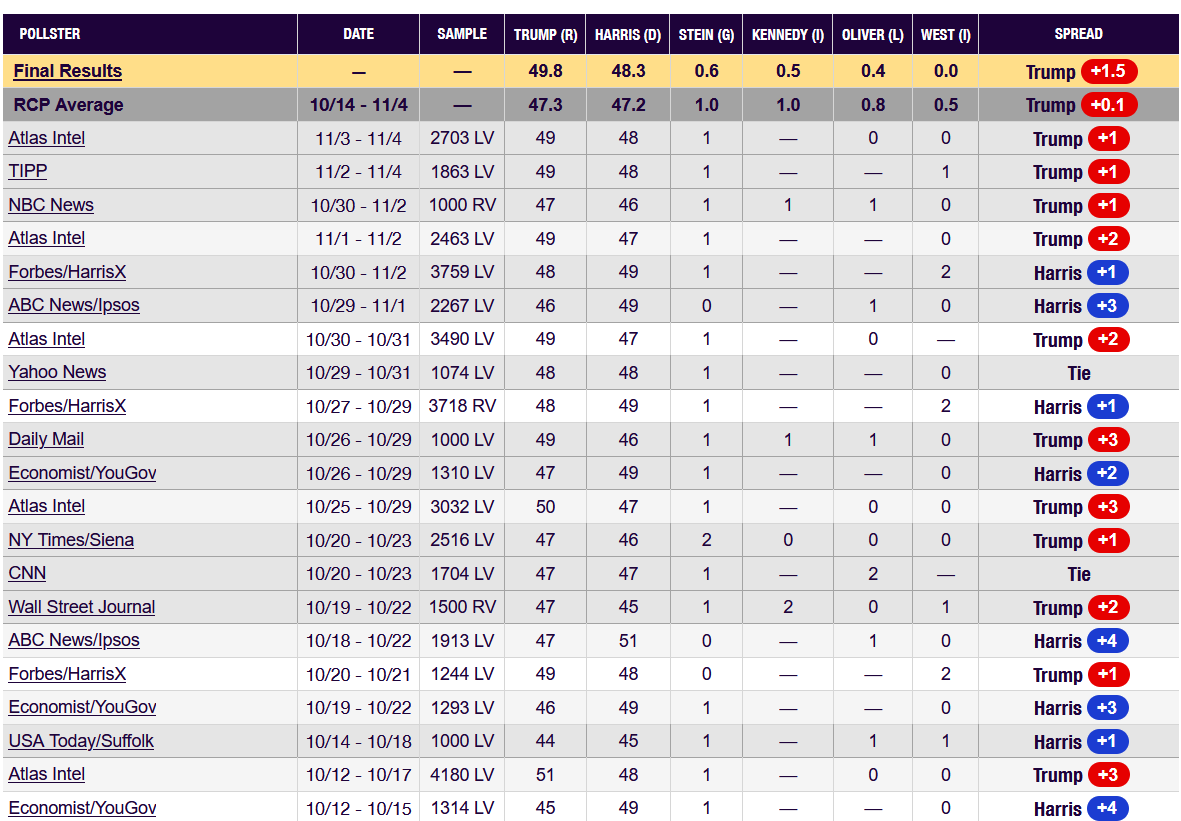Click the 48.3 Harris final result value
Viewport: 1181px width, 821px height.
pos(628,71)
